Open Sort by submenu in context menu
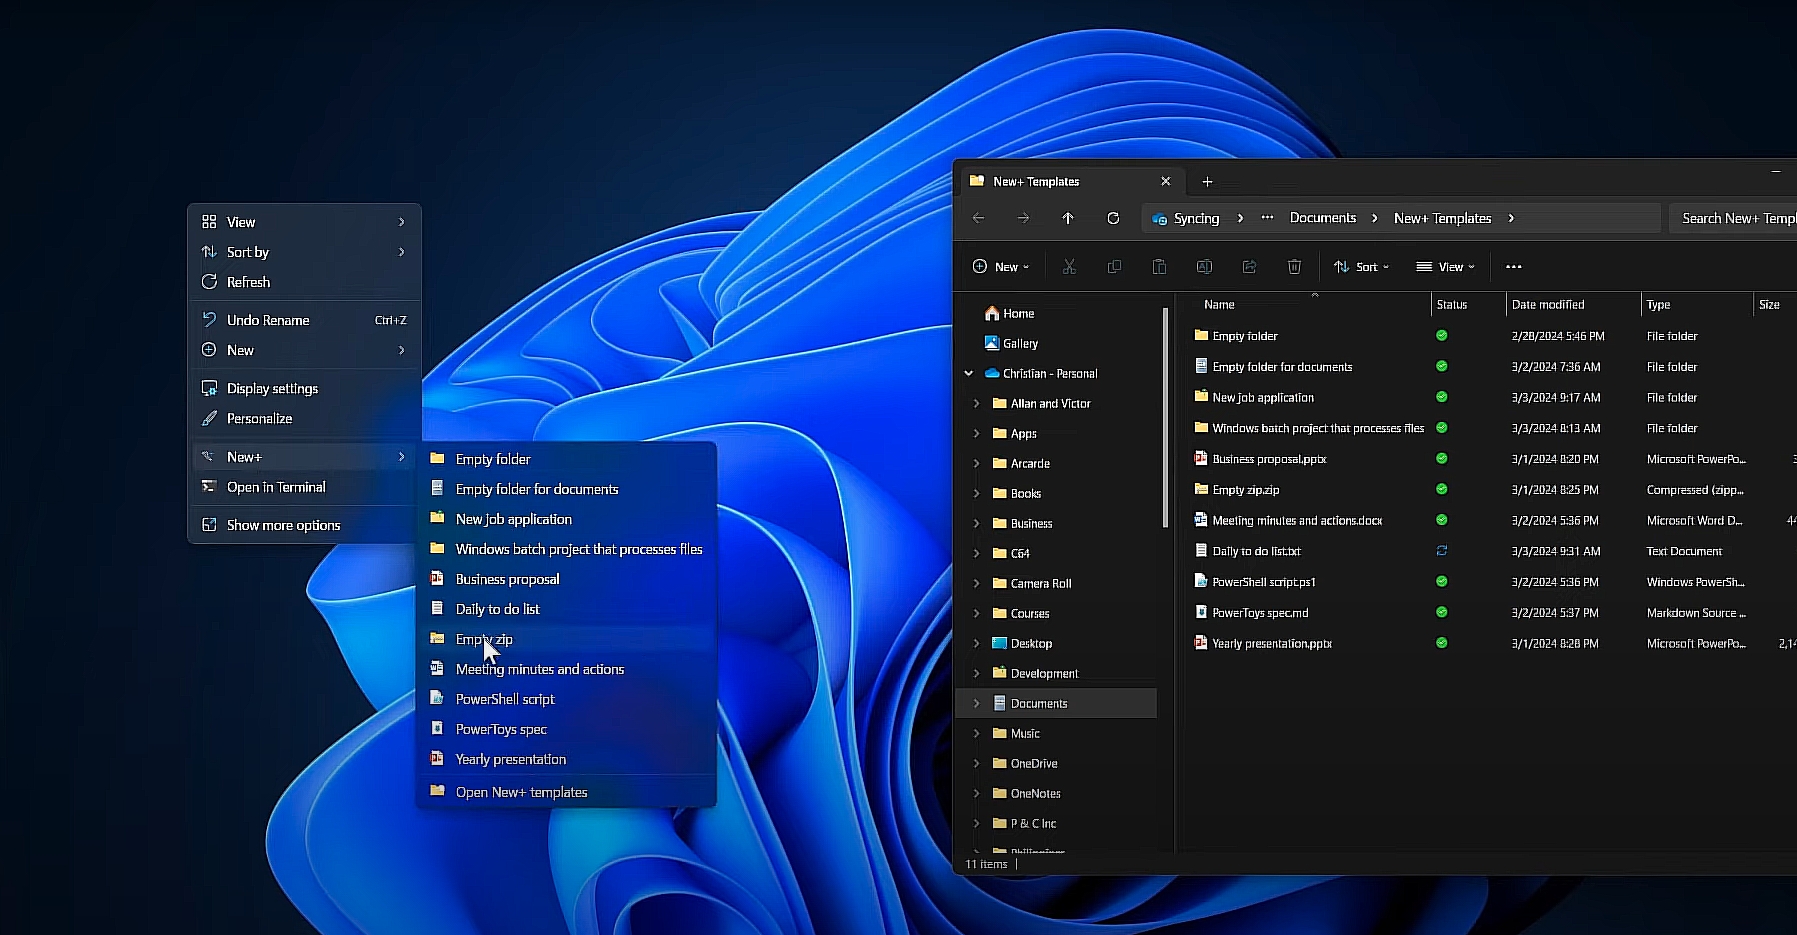Image resolution: width=1797 pixels, height=935 pixels. click(x=304, y=252)
